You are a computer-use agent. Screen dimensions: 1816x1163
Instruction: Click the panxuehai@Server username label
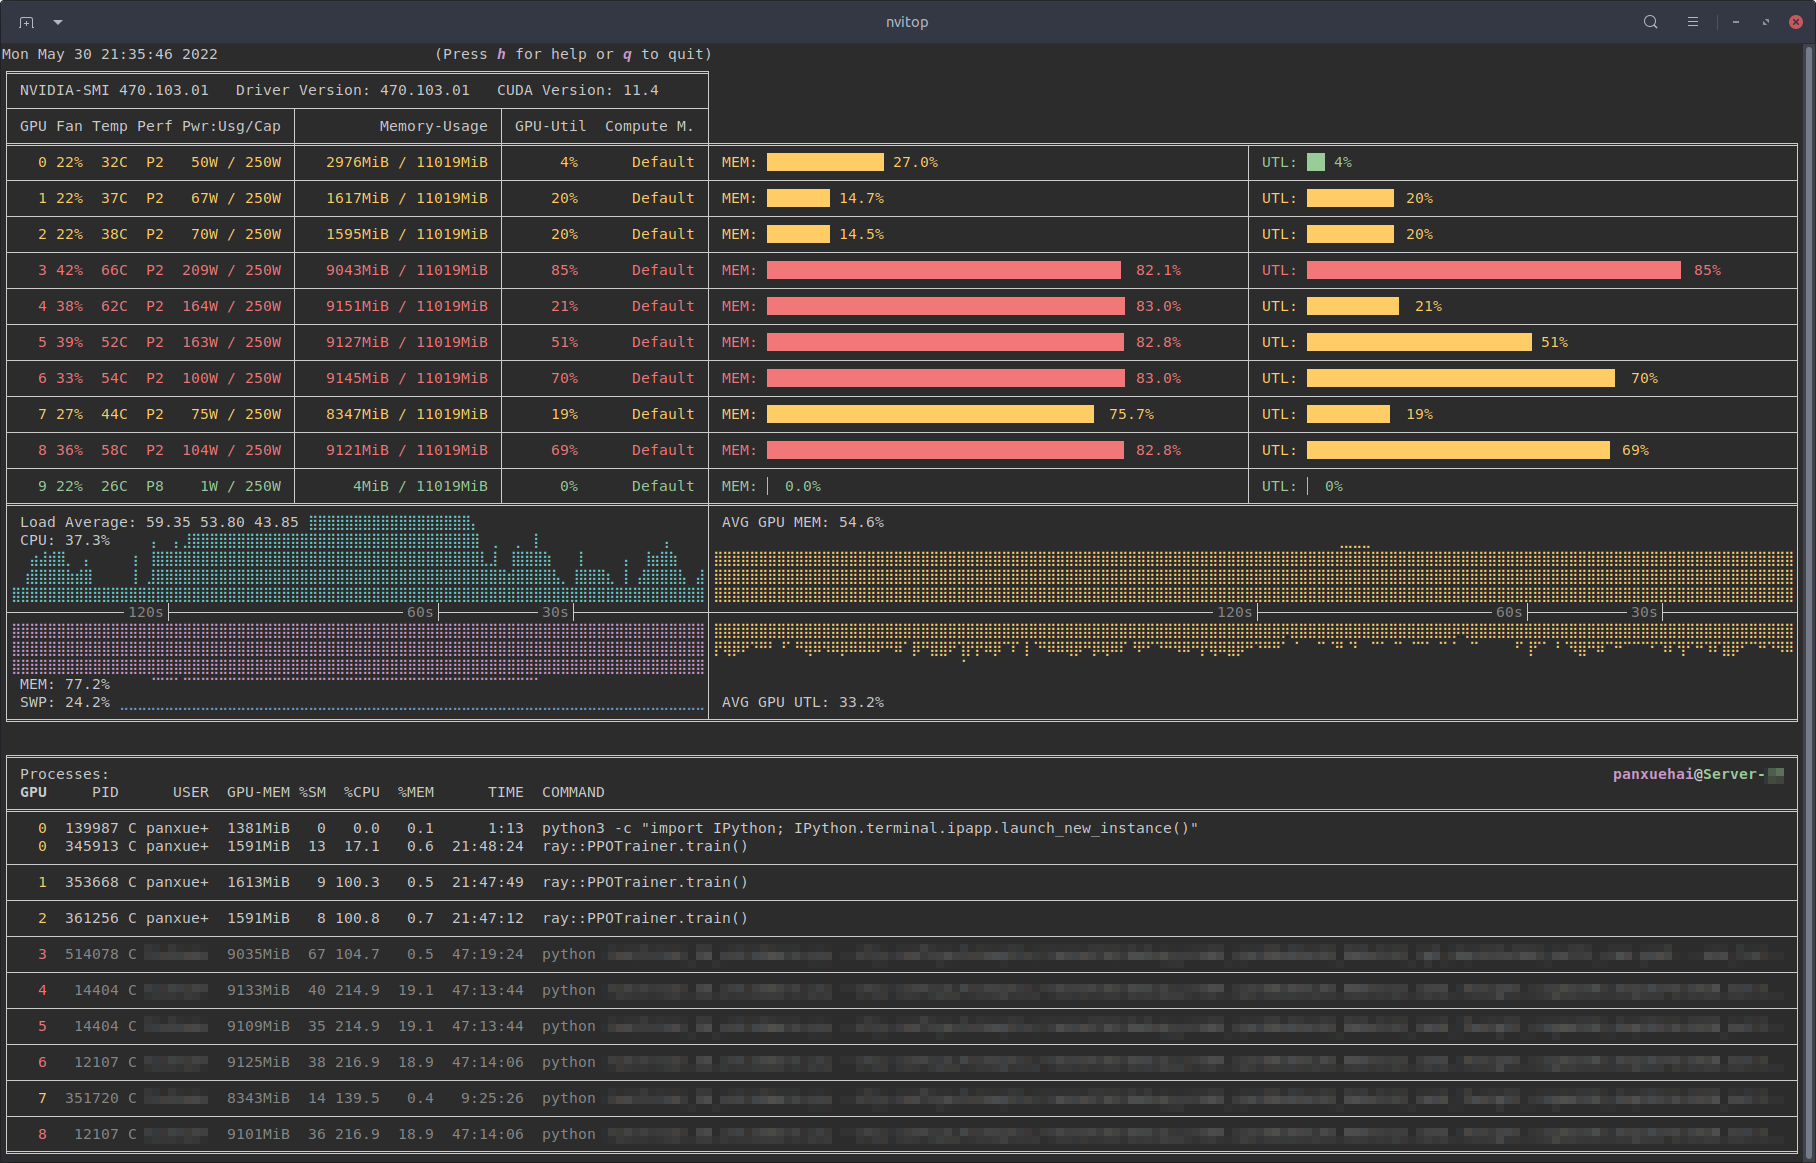(x=1688, y=774)
